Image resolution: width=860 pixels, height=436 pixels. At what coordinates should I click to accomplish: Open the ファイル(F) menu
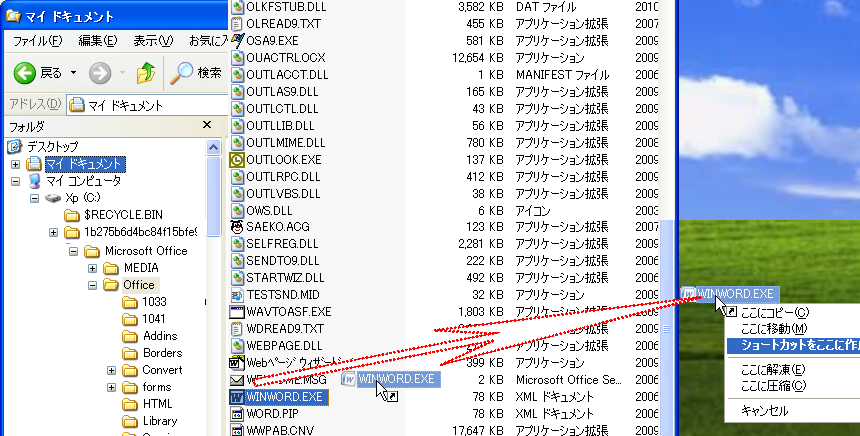click(37, 41)
